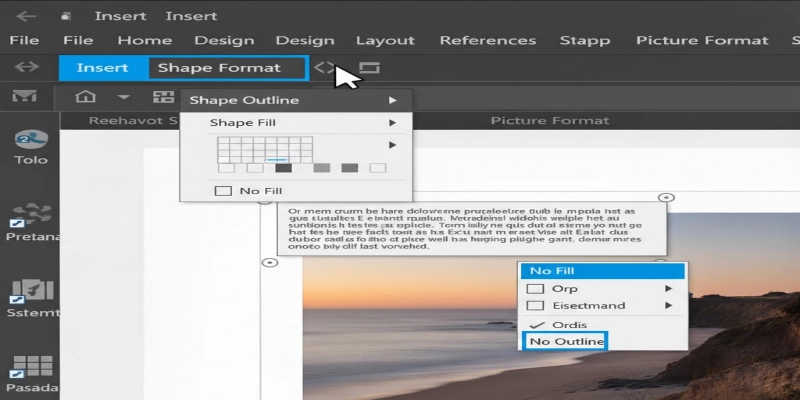
Task: Open the small dropdown arrow next to home
Action: (124, 97)
